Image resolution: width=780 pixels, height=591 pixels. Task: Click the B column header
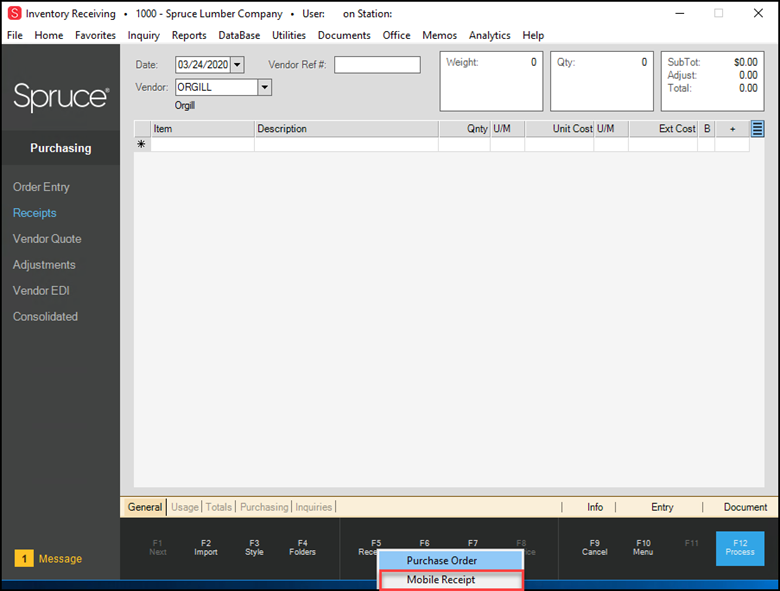tap(707, 129)
